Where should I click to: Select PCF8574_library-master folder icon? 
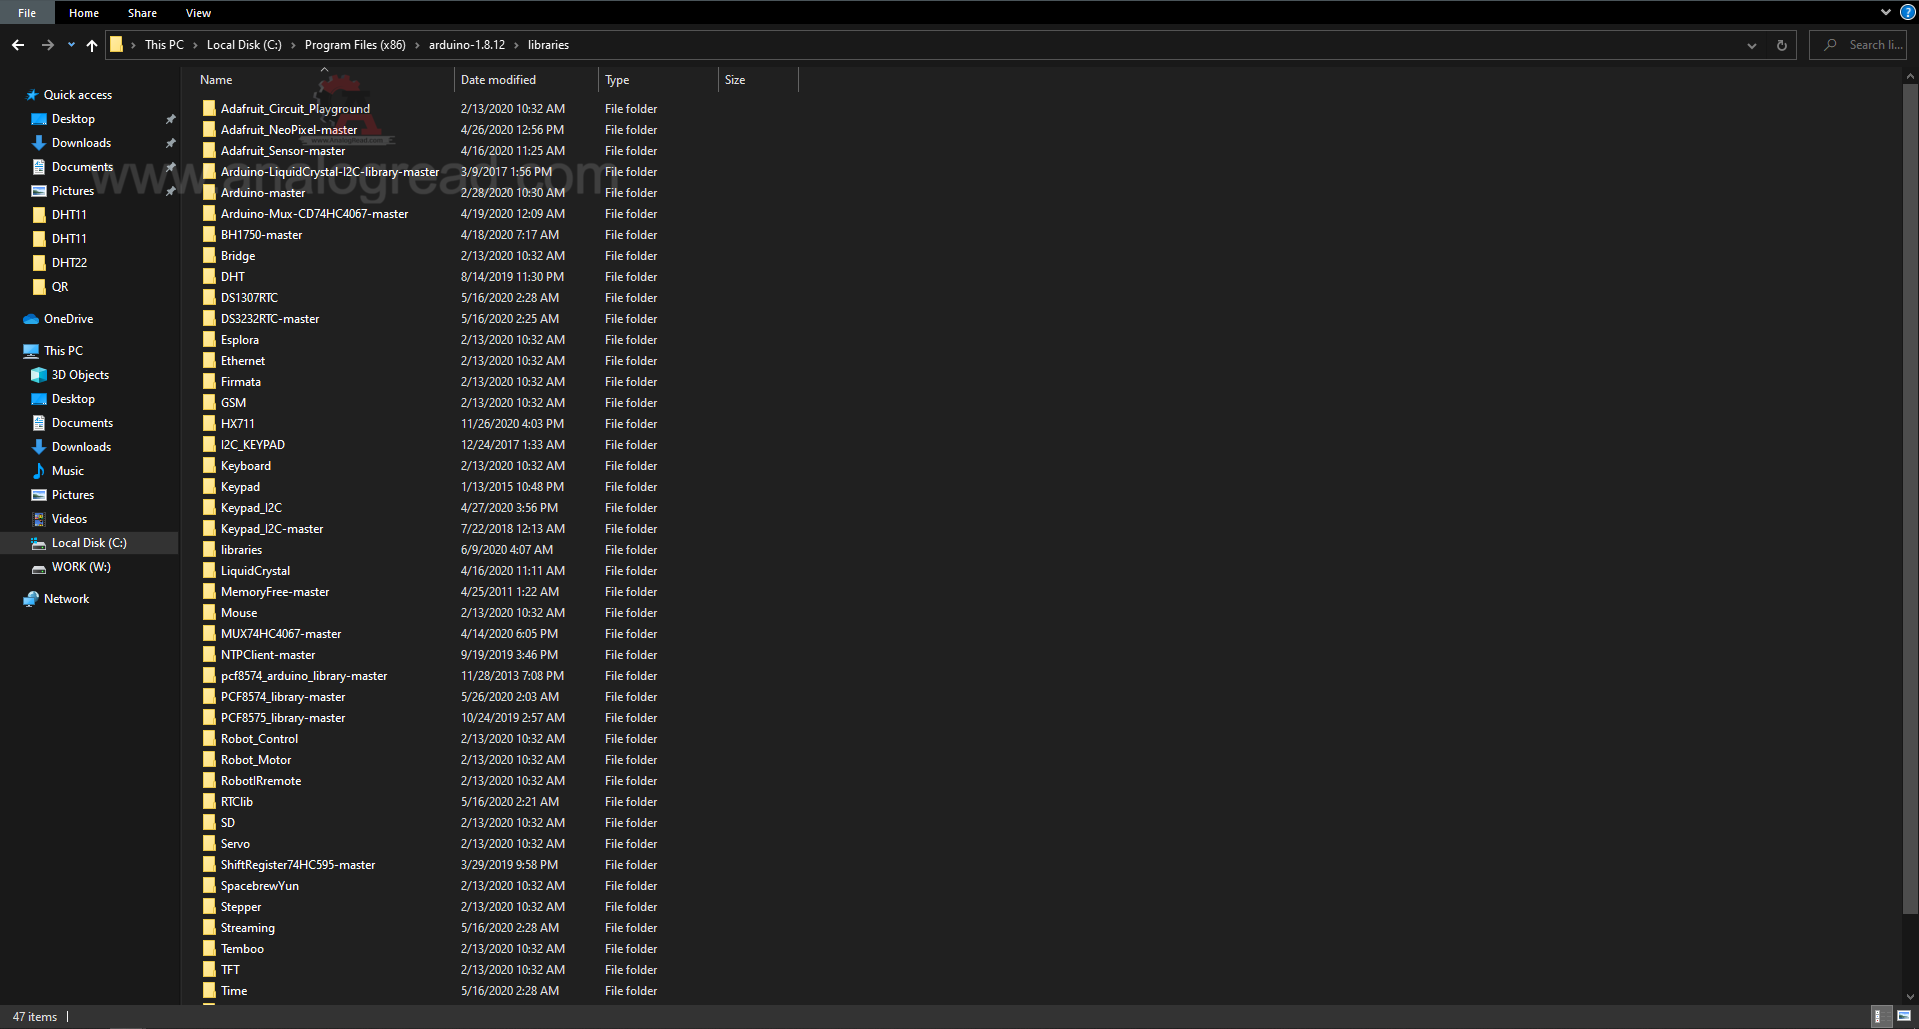tap(209, 696)
